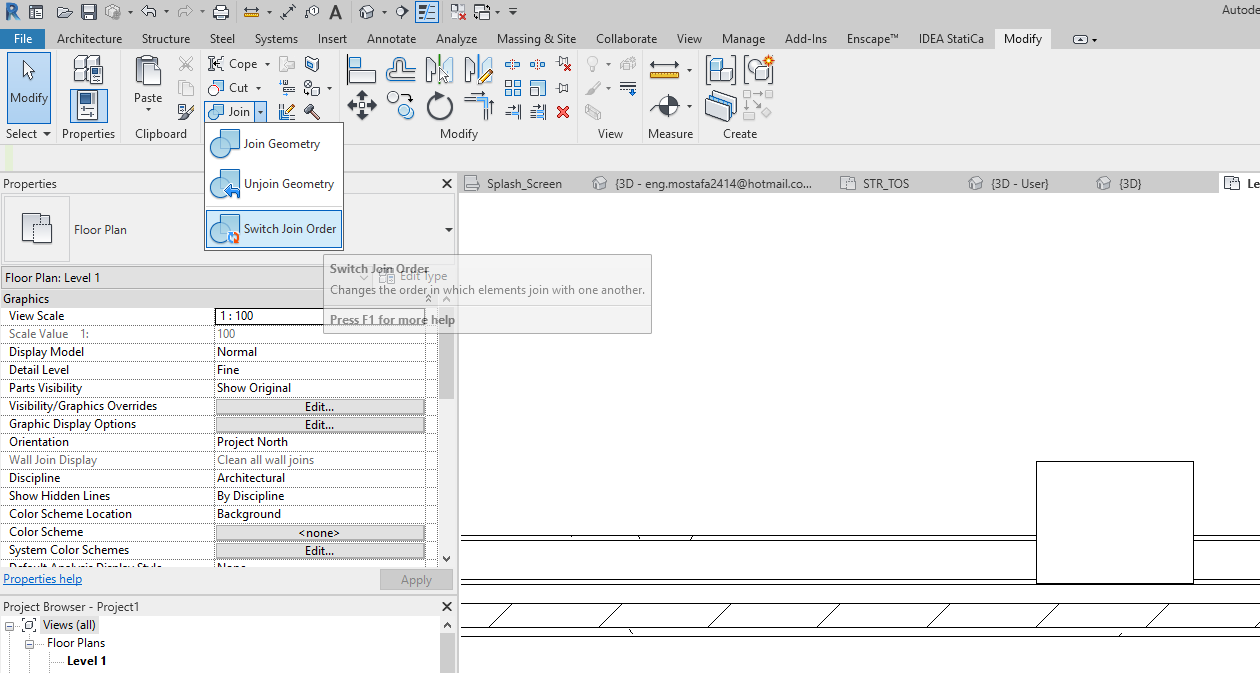This screenshot has width=1260, height=673.
Task: Select the Move tool
Action: [x=362, y=103]
